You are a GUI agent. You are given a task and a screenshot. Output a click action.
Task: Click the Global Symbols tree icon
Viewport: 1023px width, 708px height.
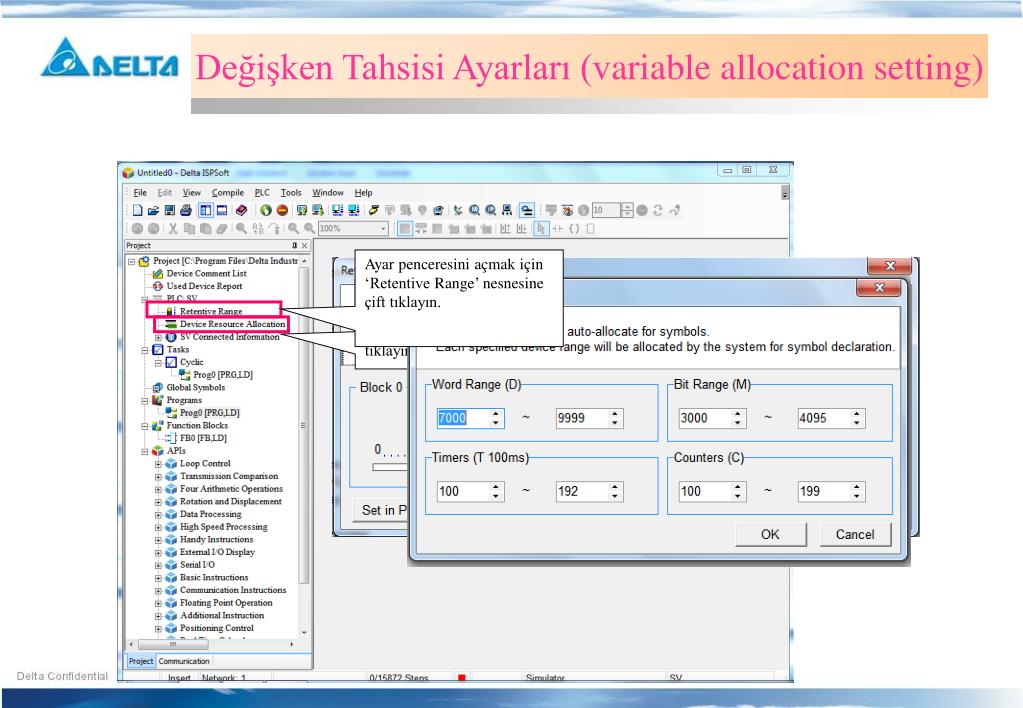click(x=157, y=388)
